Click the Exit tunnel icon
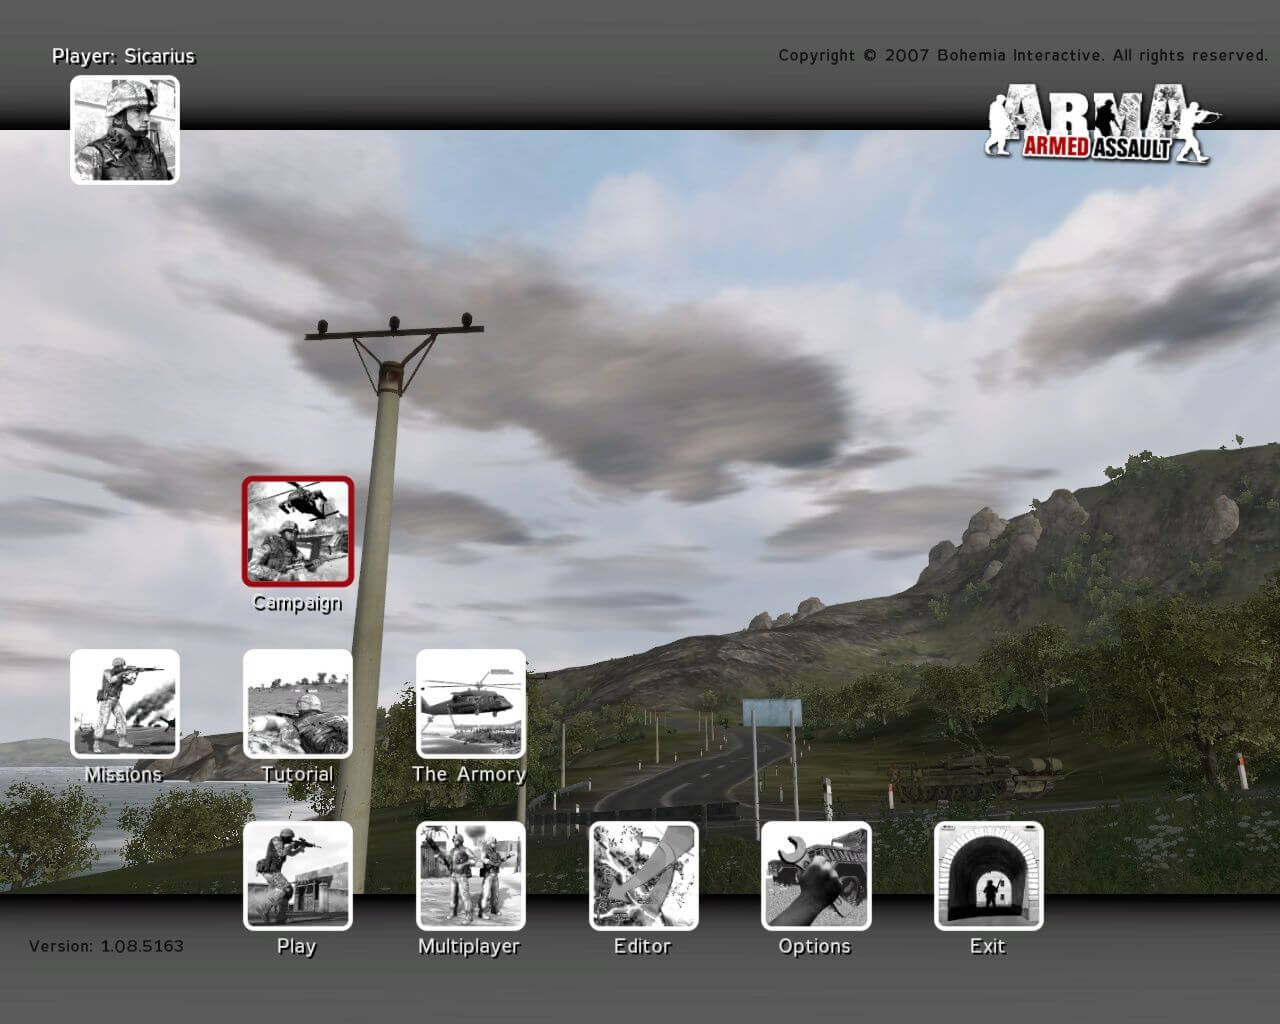The image size is (1280, 1024). pyautogui.click(x=989, y=876)
